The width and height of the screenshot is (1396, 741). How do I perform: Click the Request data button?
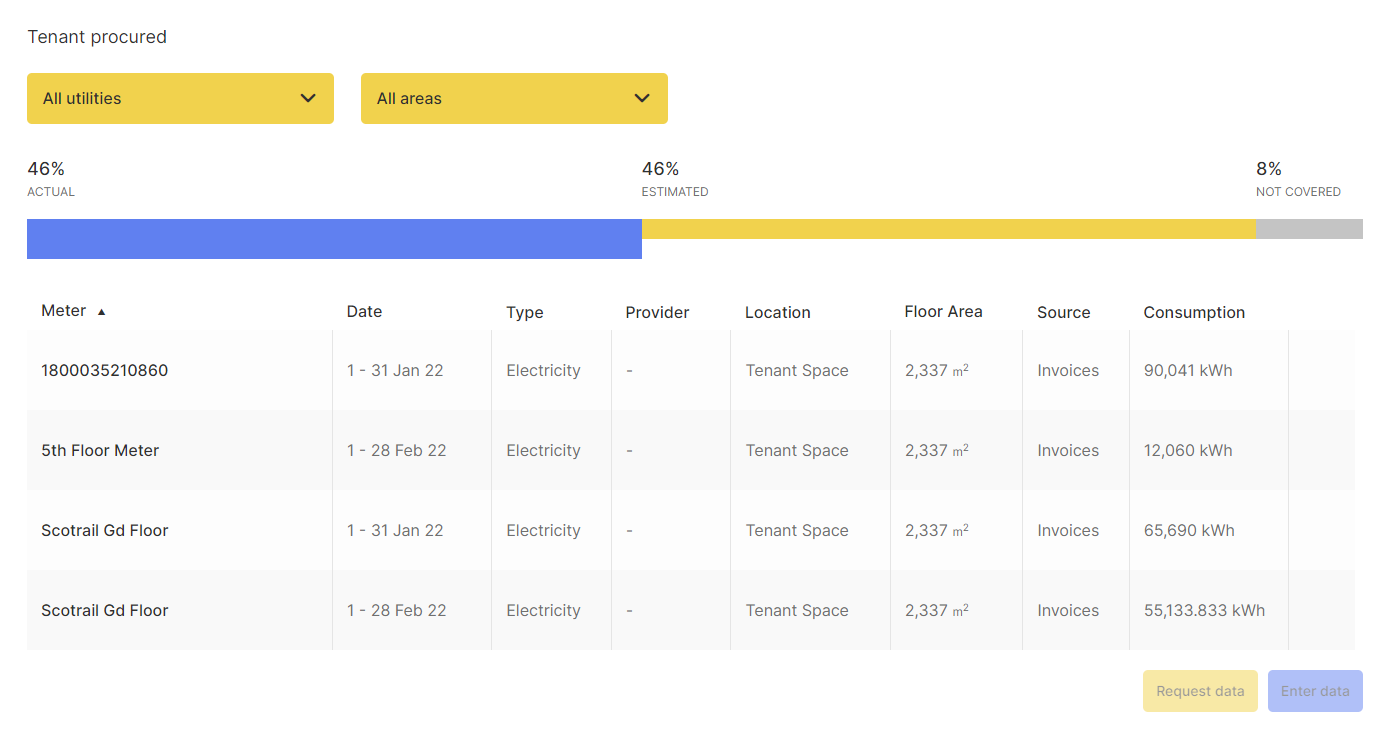coord(1199,691)
